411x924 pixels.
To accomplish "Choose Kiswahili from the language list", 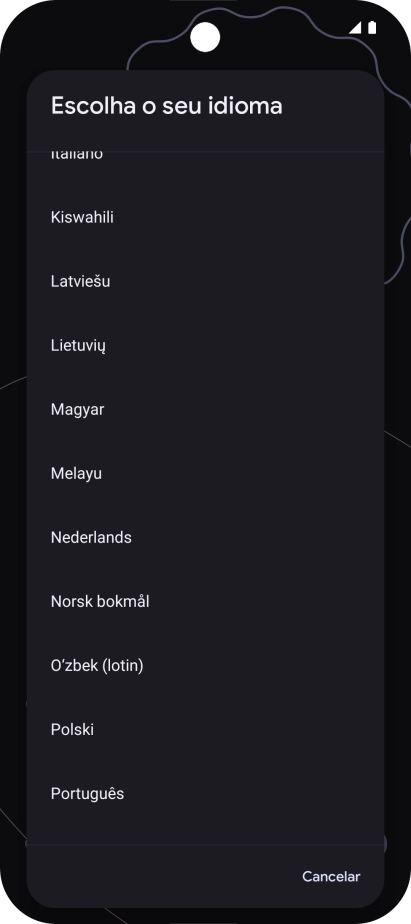I will pos(205,217).
